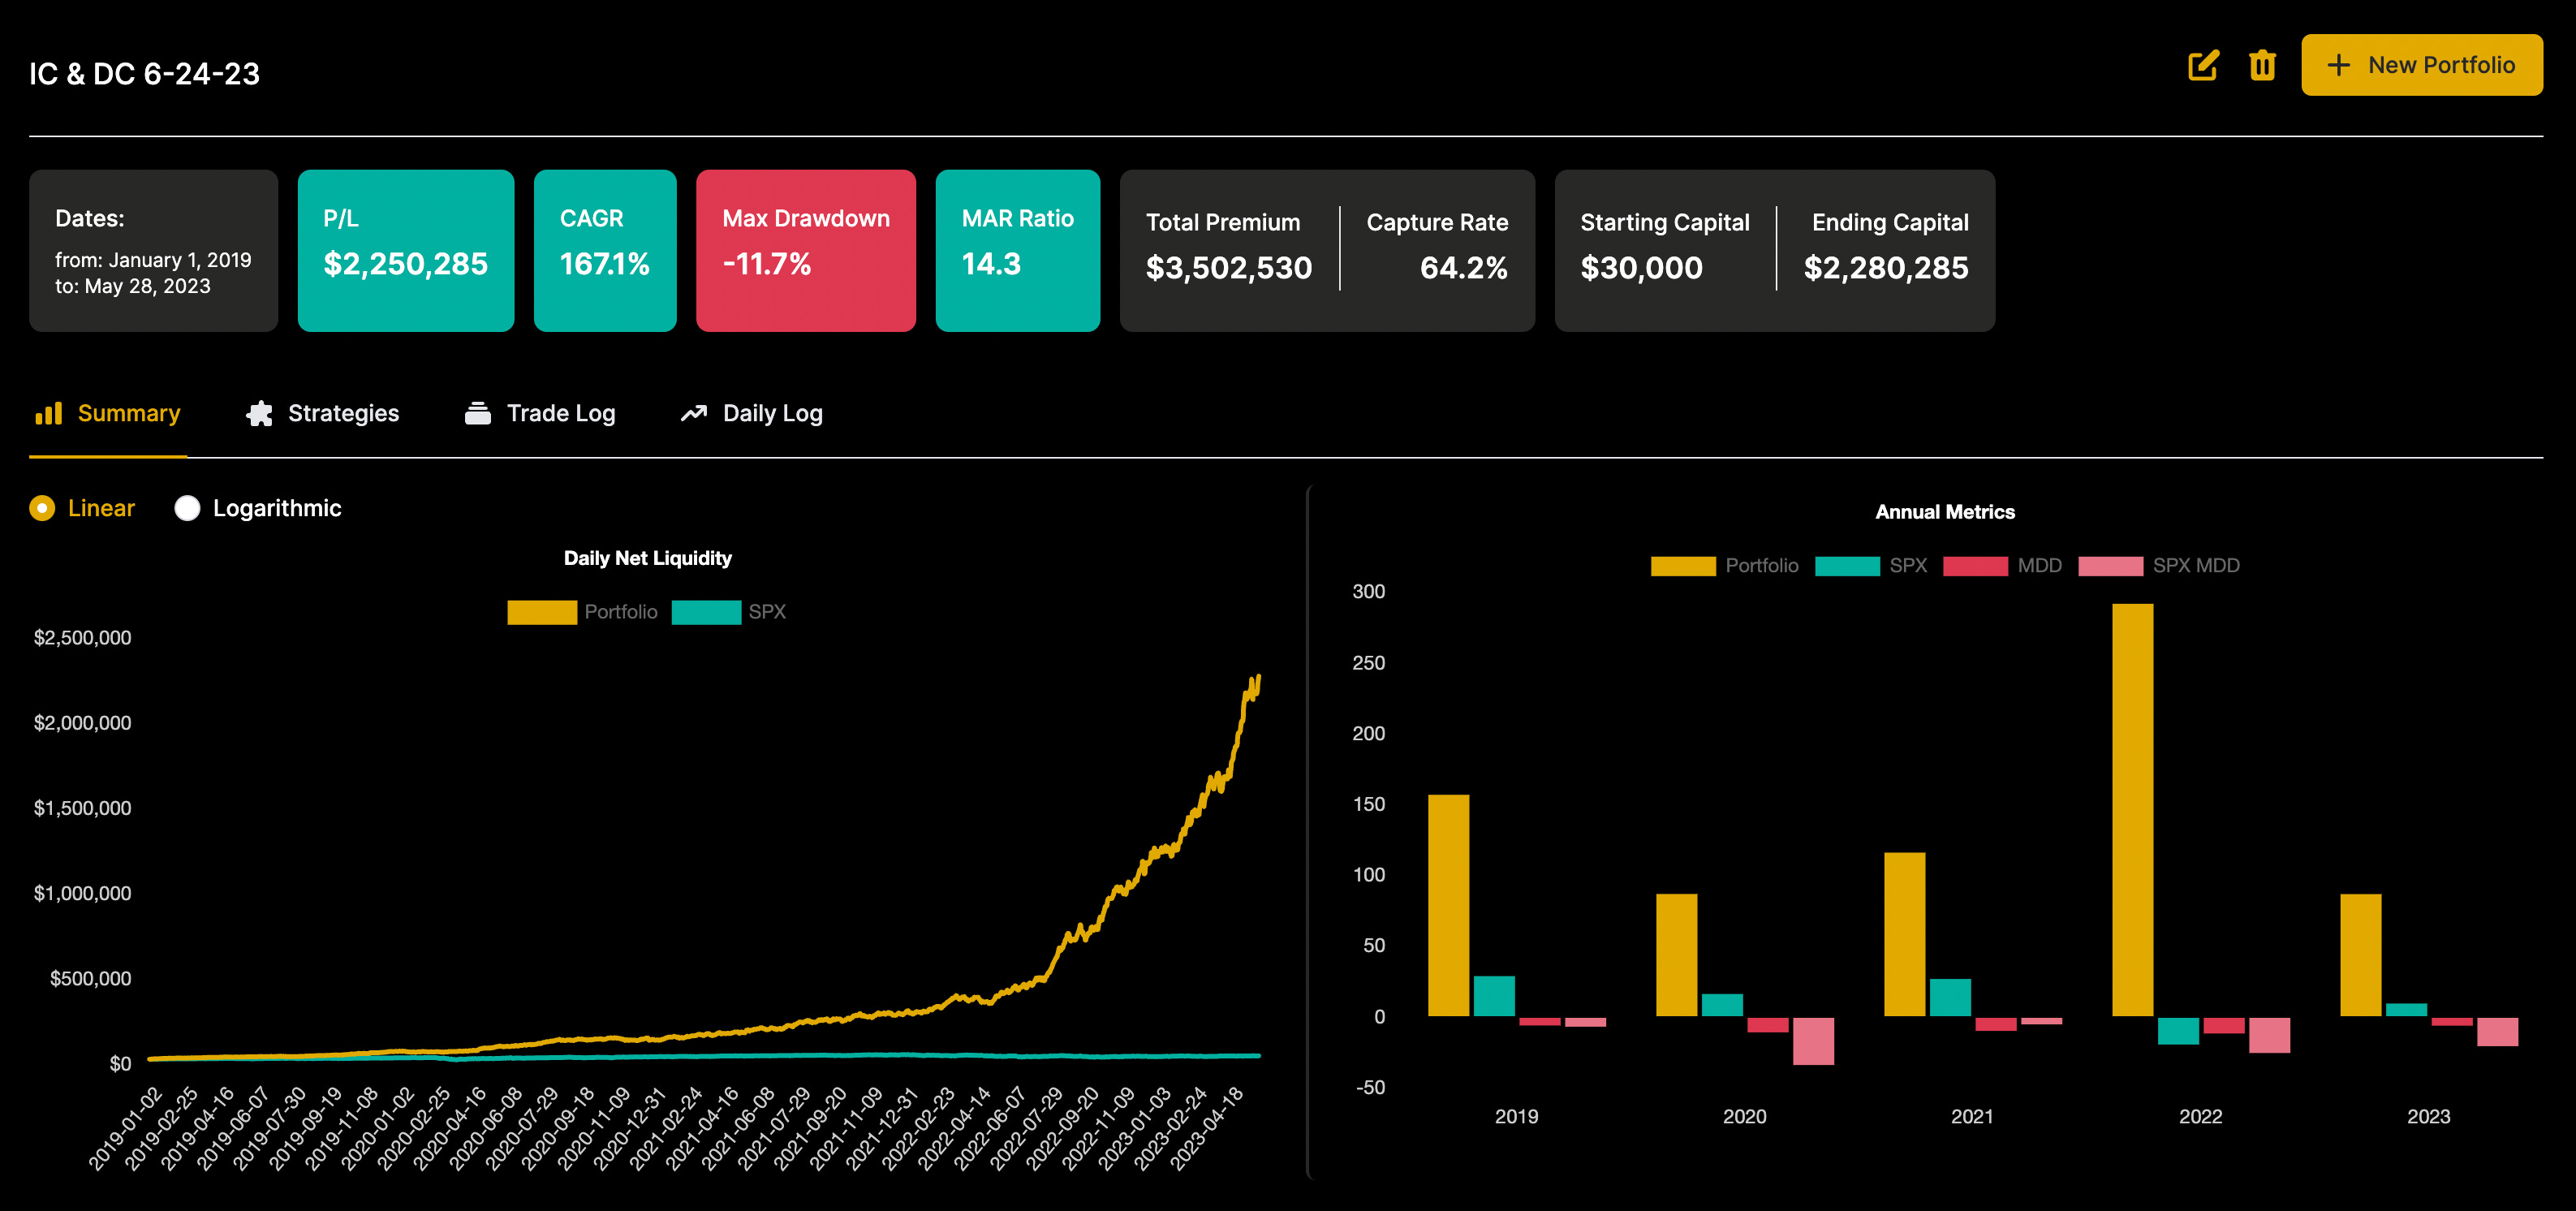Open the Strategies tab
The height and width of the screenshot is (1211, 2576).
click(344, 413)
